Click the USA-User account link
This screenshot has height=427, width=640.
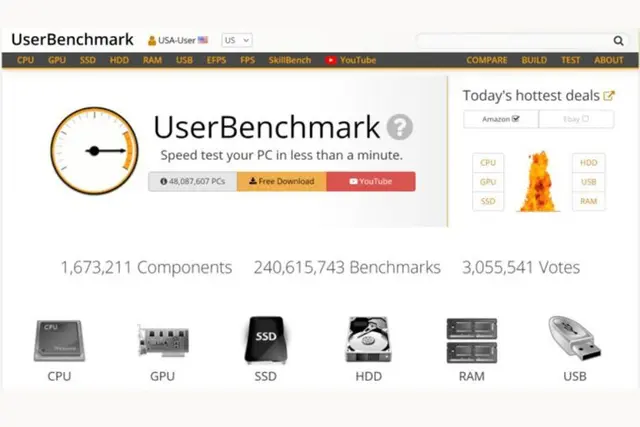point(177,40)
